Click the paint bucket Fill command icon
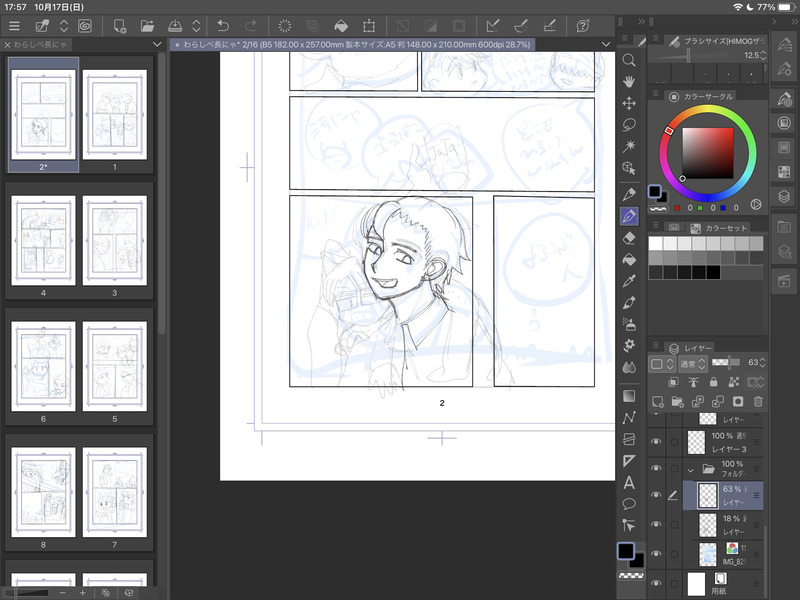Screen dimensions: 800x600 coord(341,26)
